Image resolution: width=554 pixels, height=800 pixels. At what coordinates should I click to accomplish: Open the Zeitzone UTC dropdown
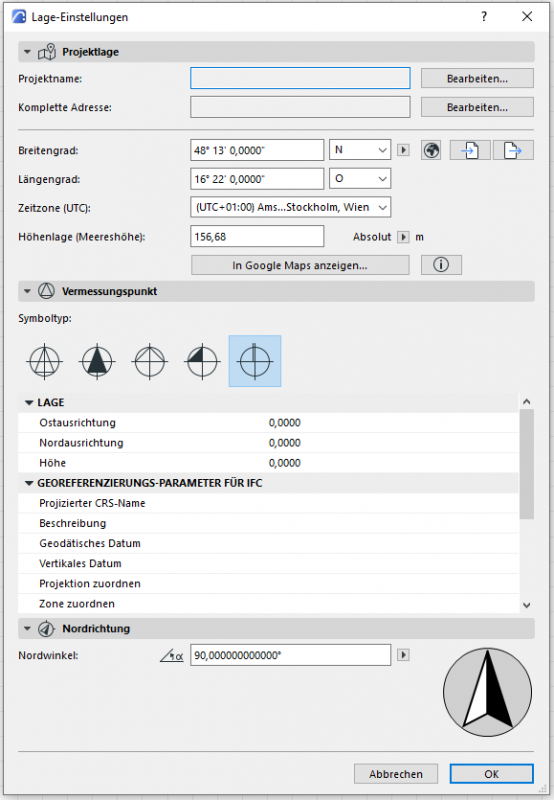291,208
